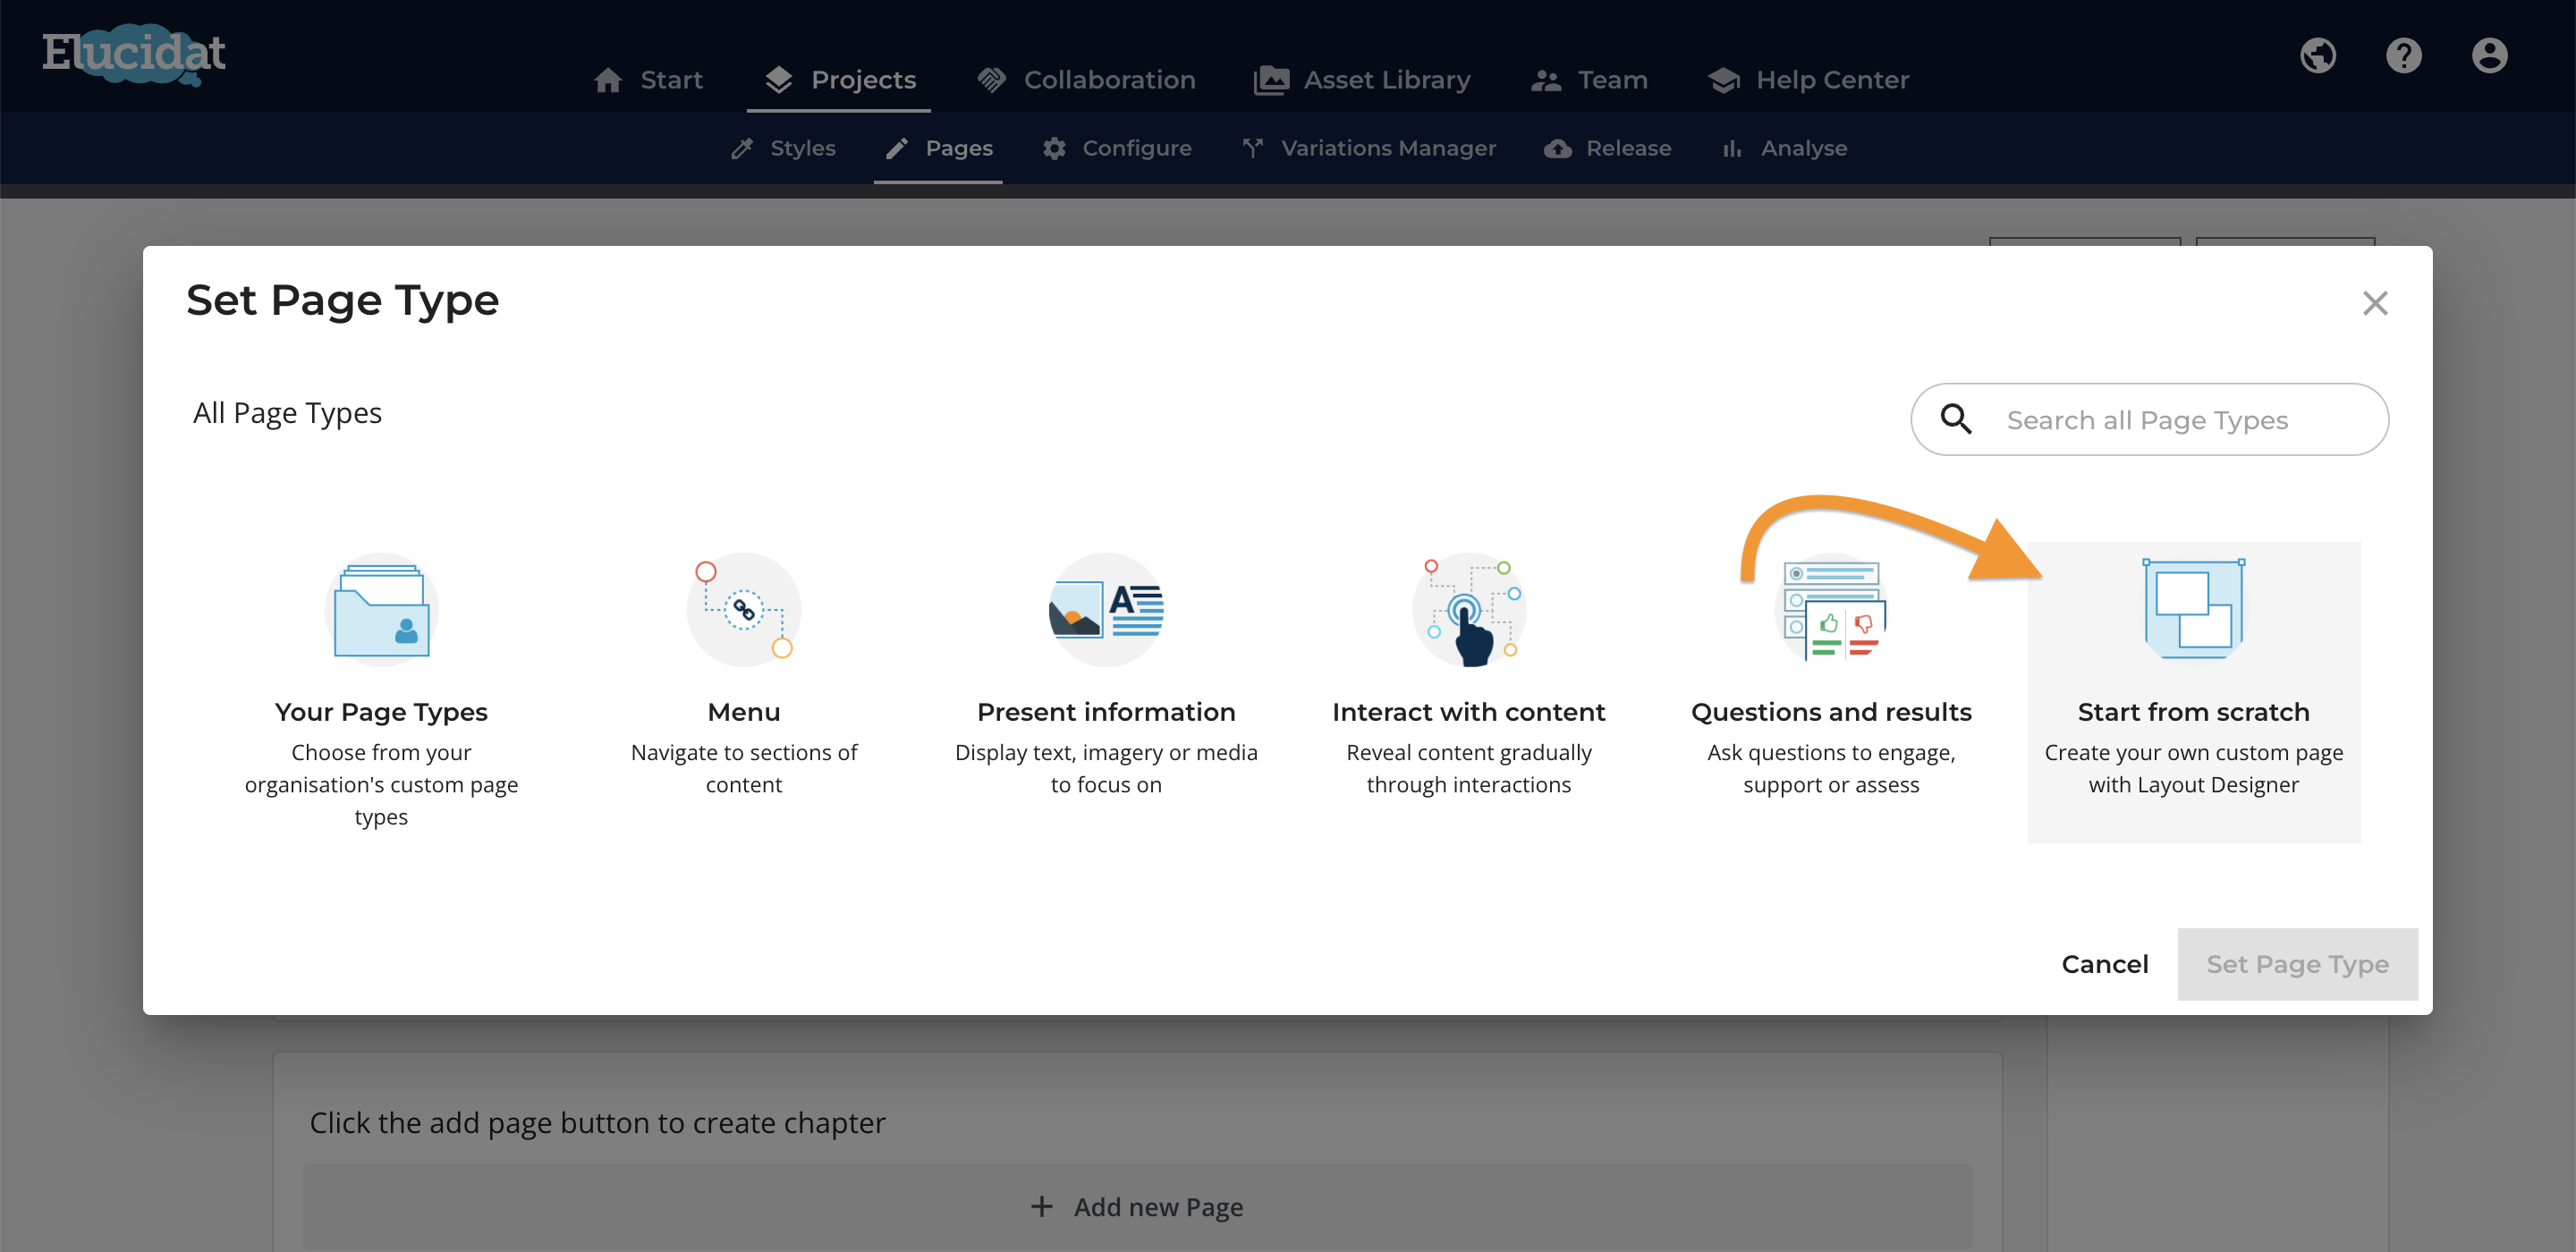Click Add new Page behind the dialog

(1137, 1207)
